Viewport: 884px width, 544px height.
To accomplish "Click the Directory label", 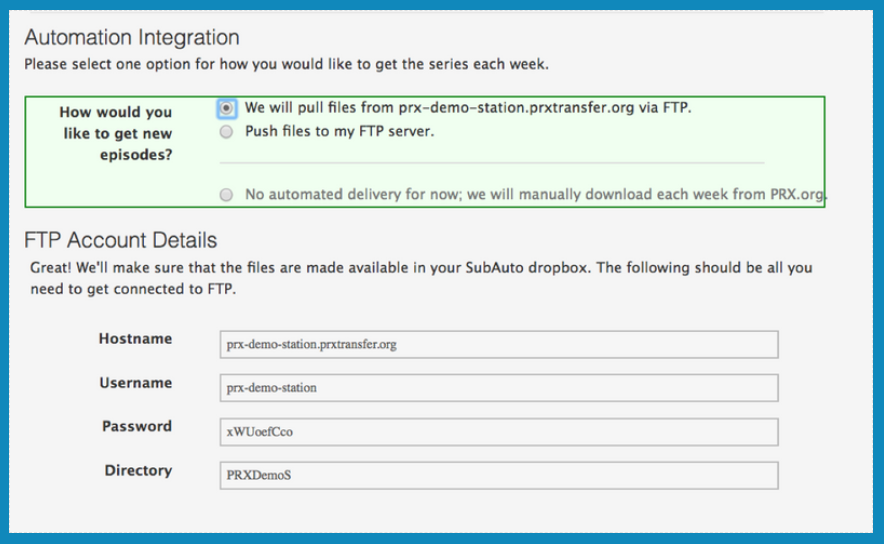I will (x=138, y=470).
